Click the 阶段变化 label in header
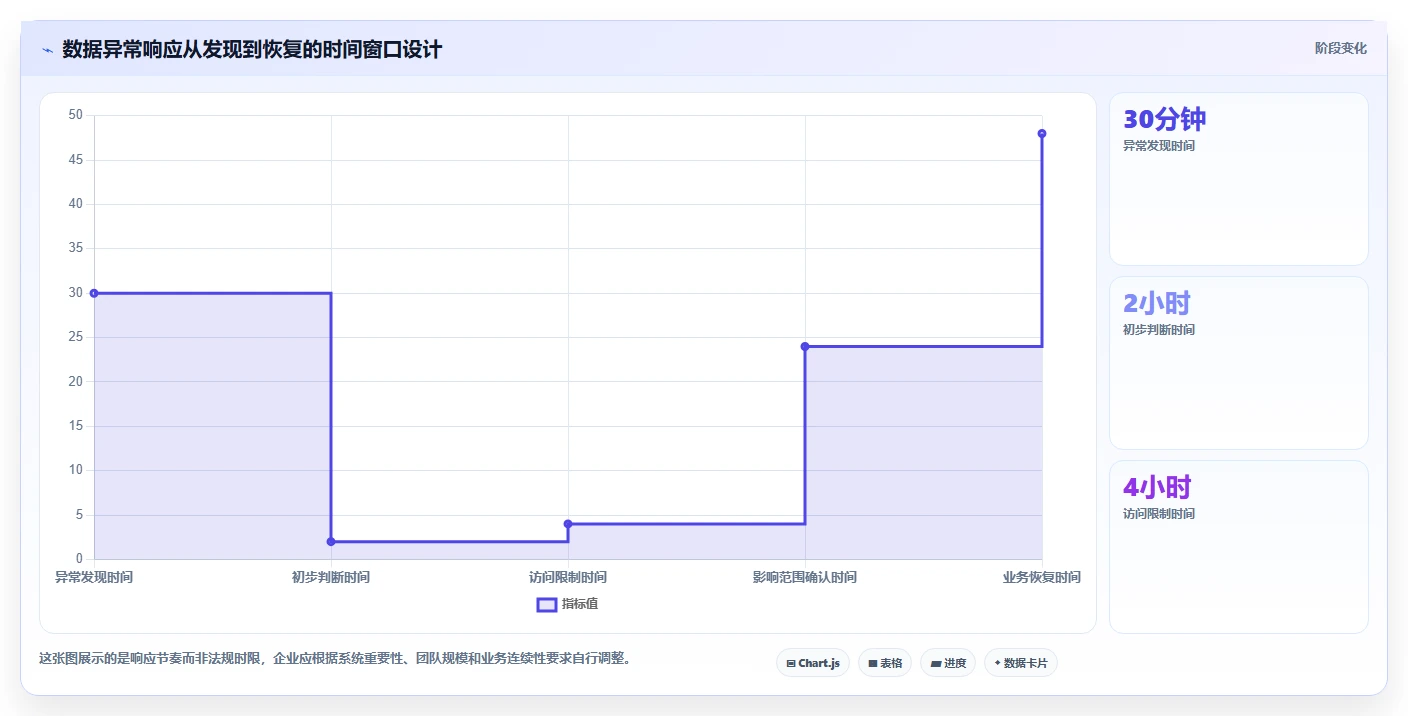The width and height of the screenshot is (1408, 716). pos(1340,49)
